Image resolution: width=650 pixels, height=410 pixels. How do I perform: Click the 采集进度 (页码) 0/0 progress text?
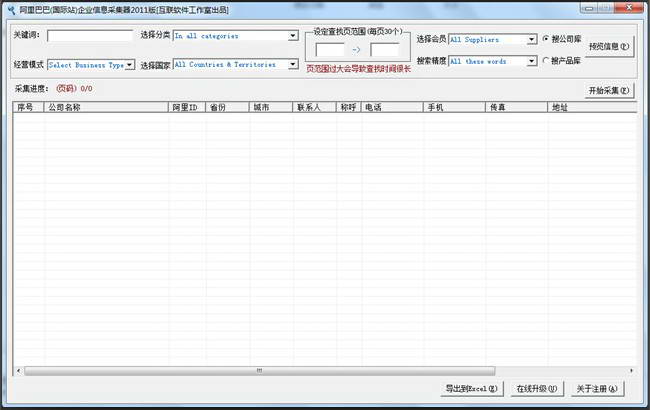[x=53, y=88]
